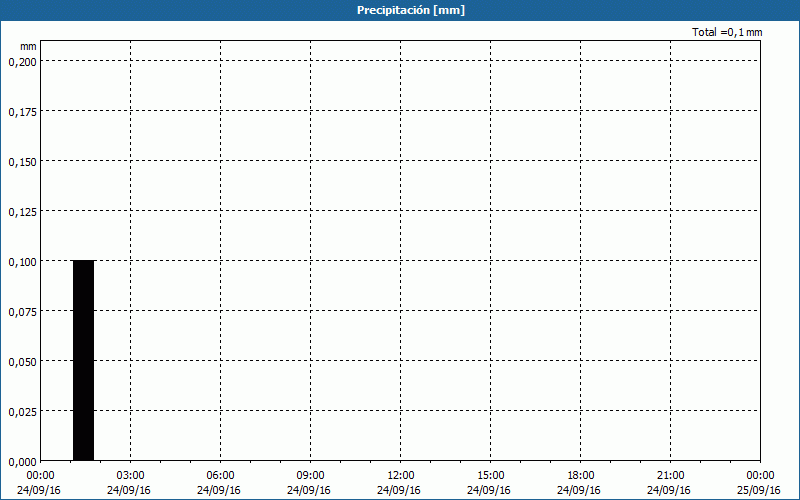Click the 09:00 time axis marker

311,475
